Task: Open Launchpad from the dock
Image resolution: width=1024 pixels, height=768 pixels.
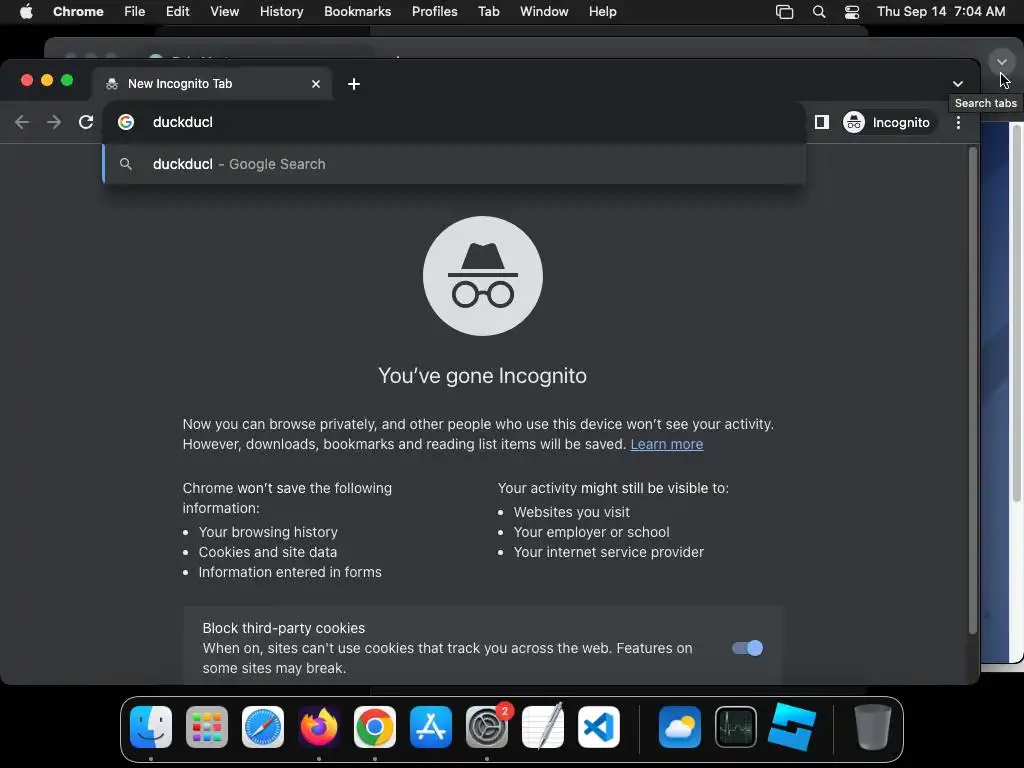Action: [x=207, y=727]
